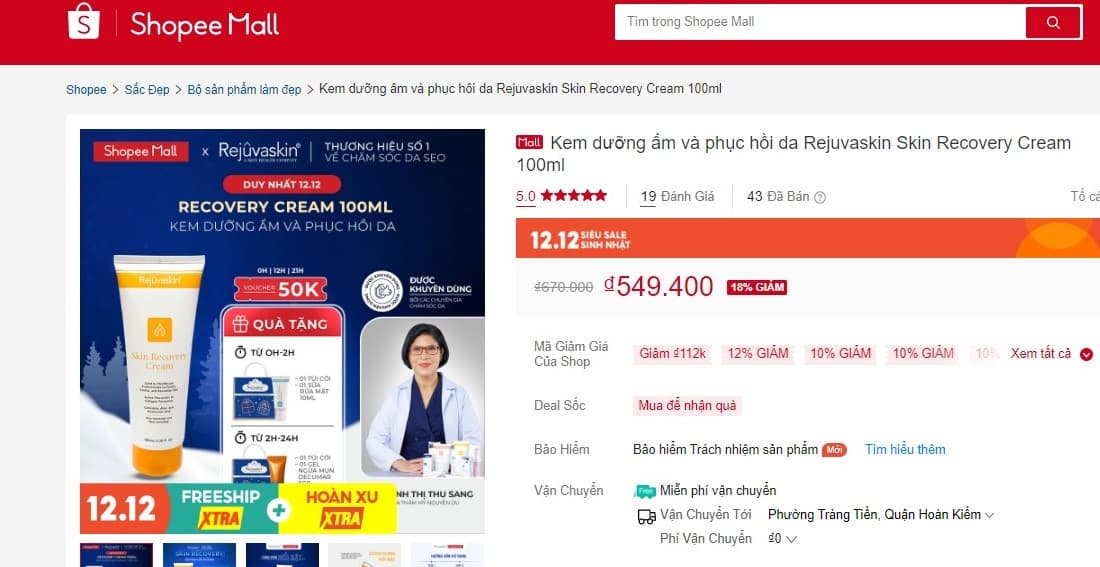The height and width of the screenshot is (567, 1100).
Task: Click the first 12% GIẢM voucher tag
Action: tap(758, 354)
